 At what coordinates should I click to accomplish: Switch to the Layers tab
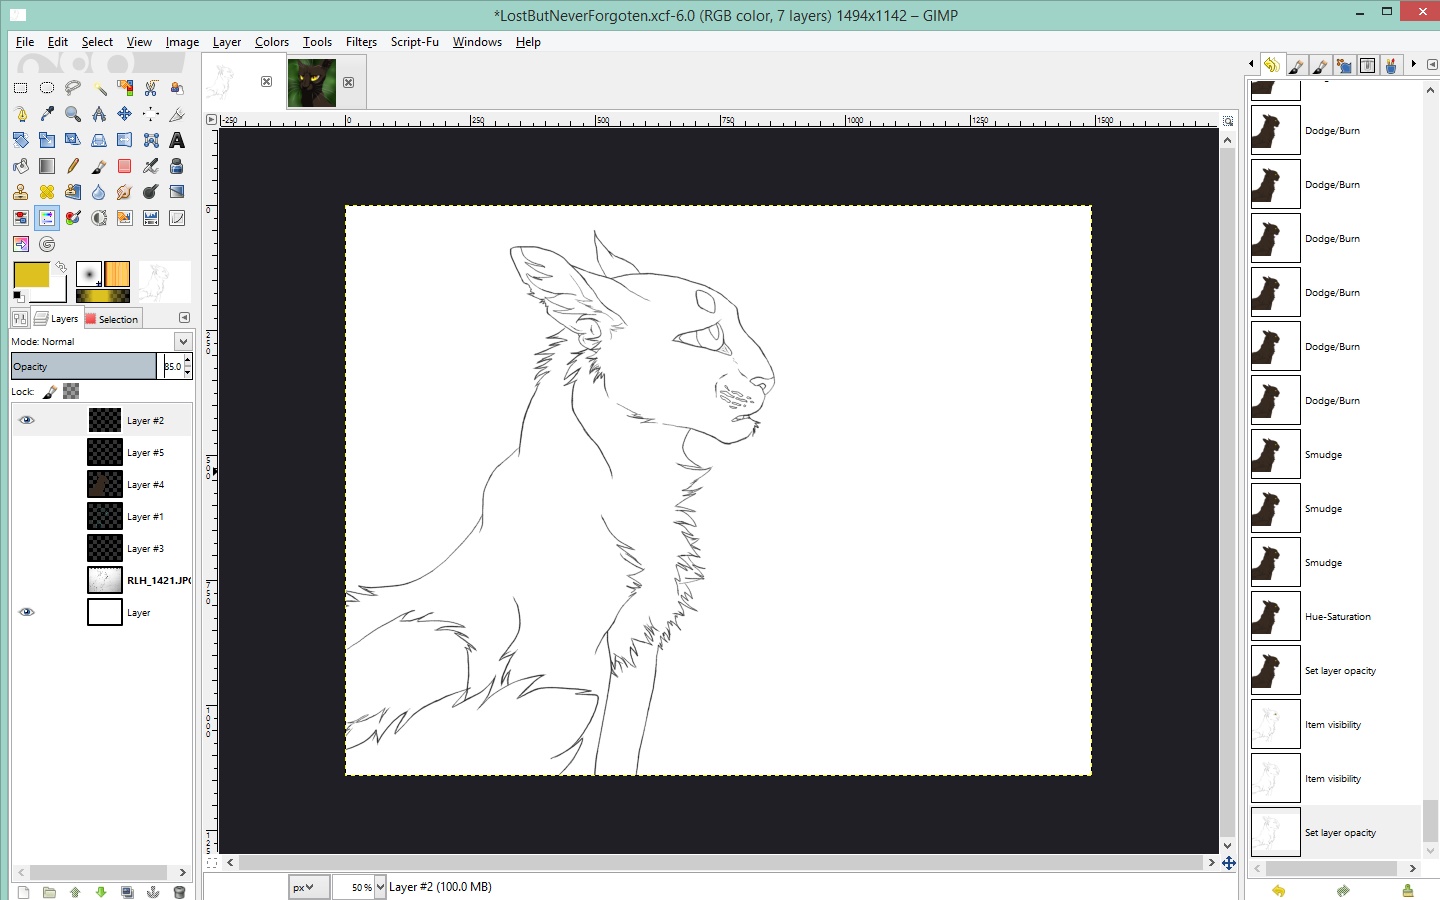click(57, 319)
